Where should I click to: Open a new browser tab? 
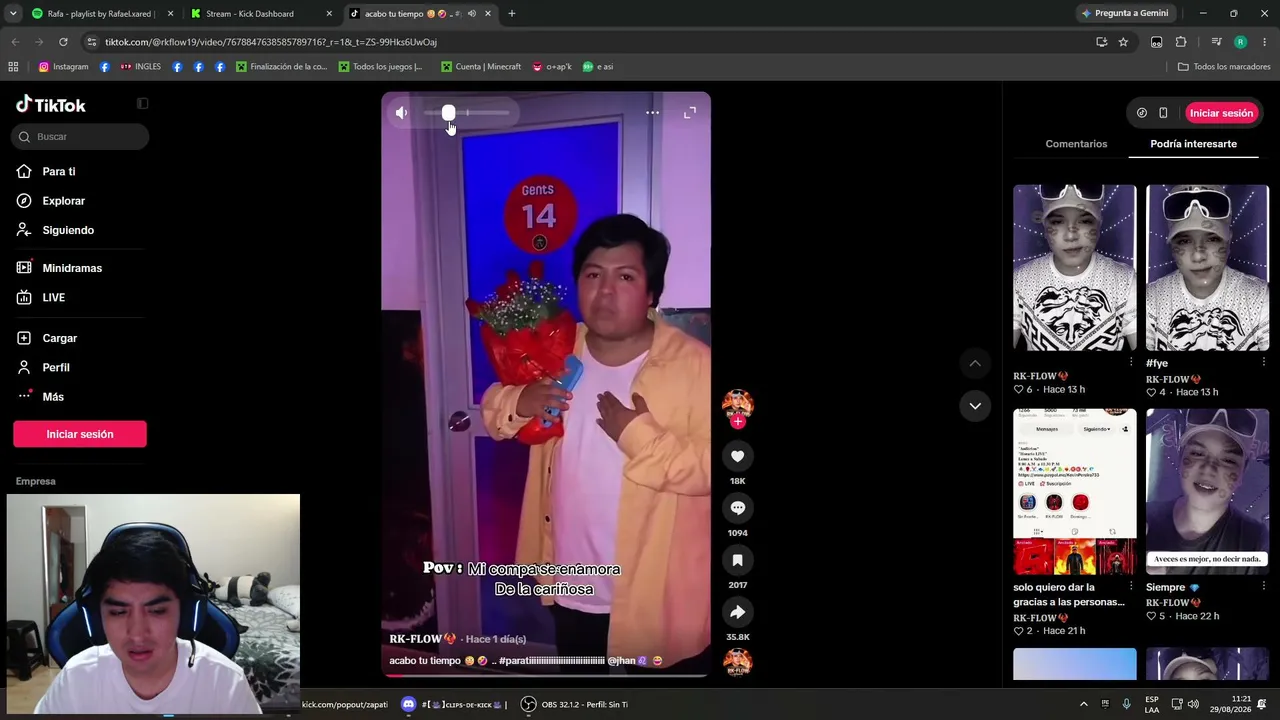(512, 14)
